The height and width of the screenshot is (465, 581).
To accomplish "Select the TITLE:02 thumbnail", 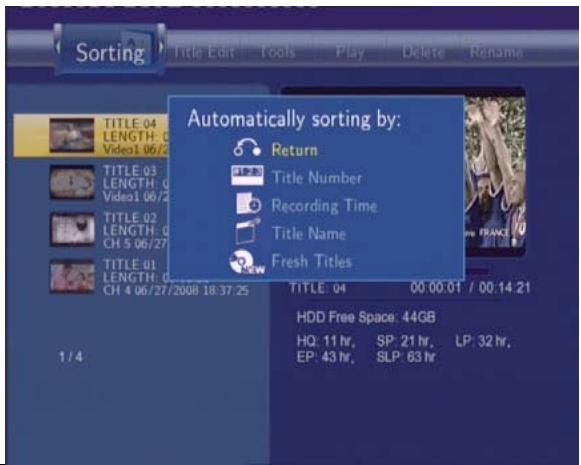I will (x=72, y=229).
